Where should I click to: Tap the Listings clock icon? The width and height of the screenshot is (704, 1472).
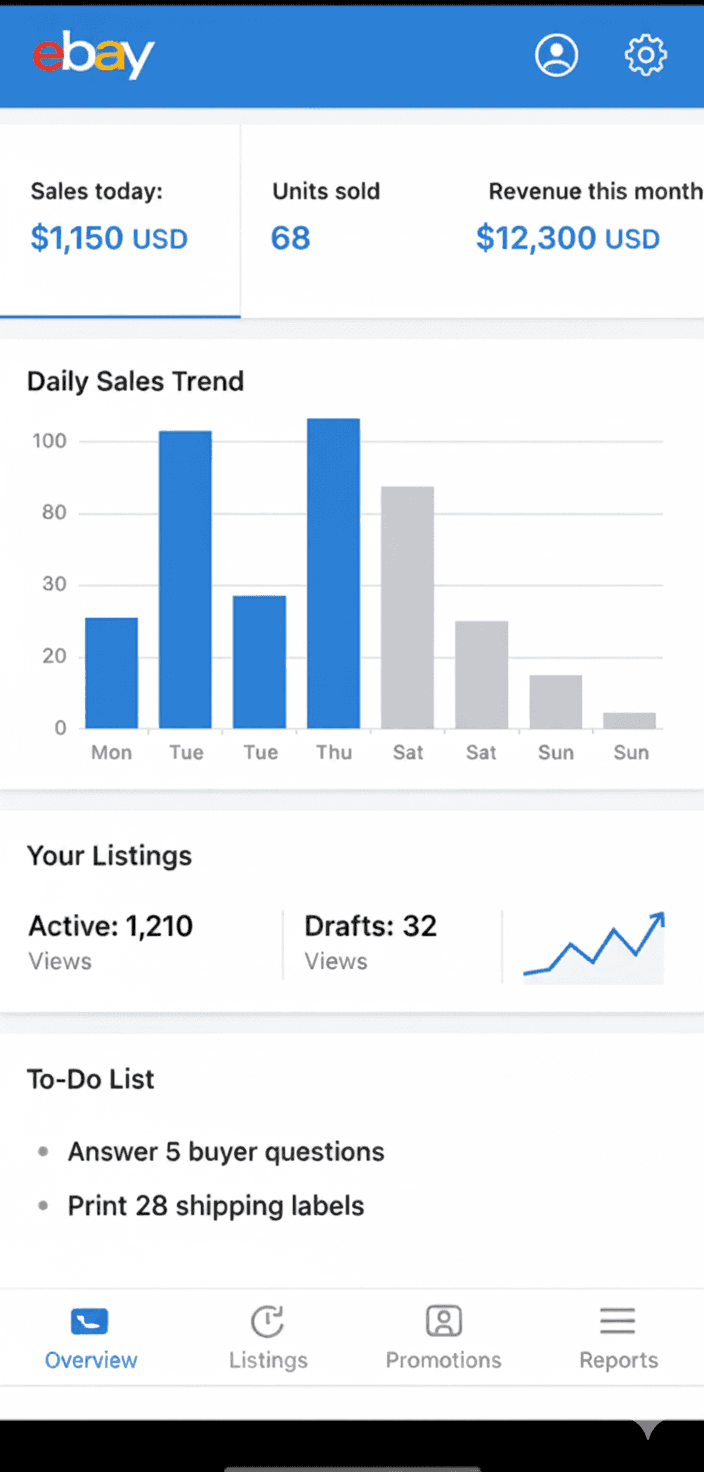coord(267,1321)
